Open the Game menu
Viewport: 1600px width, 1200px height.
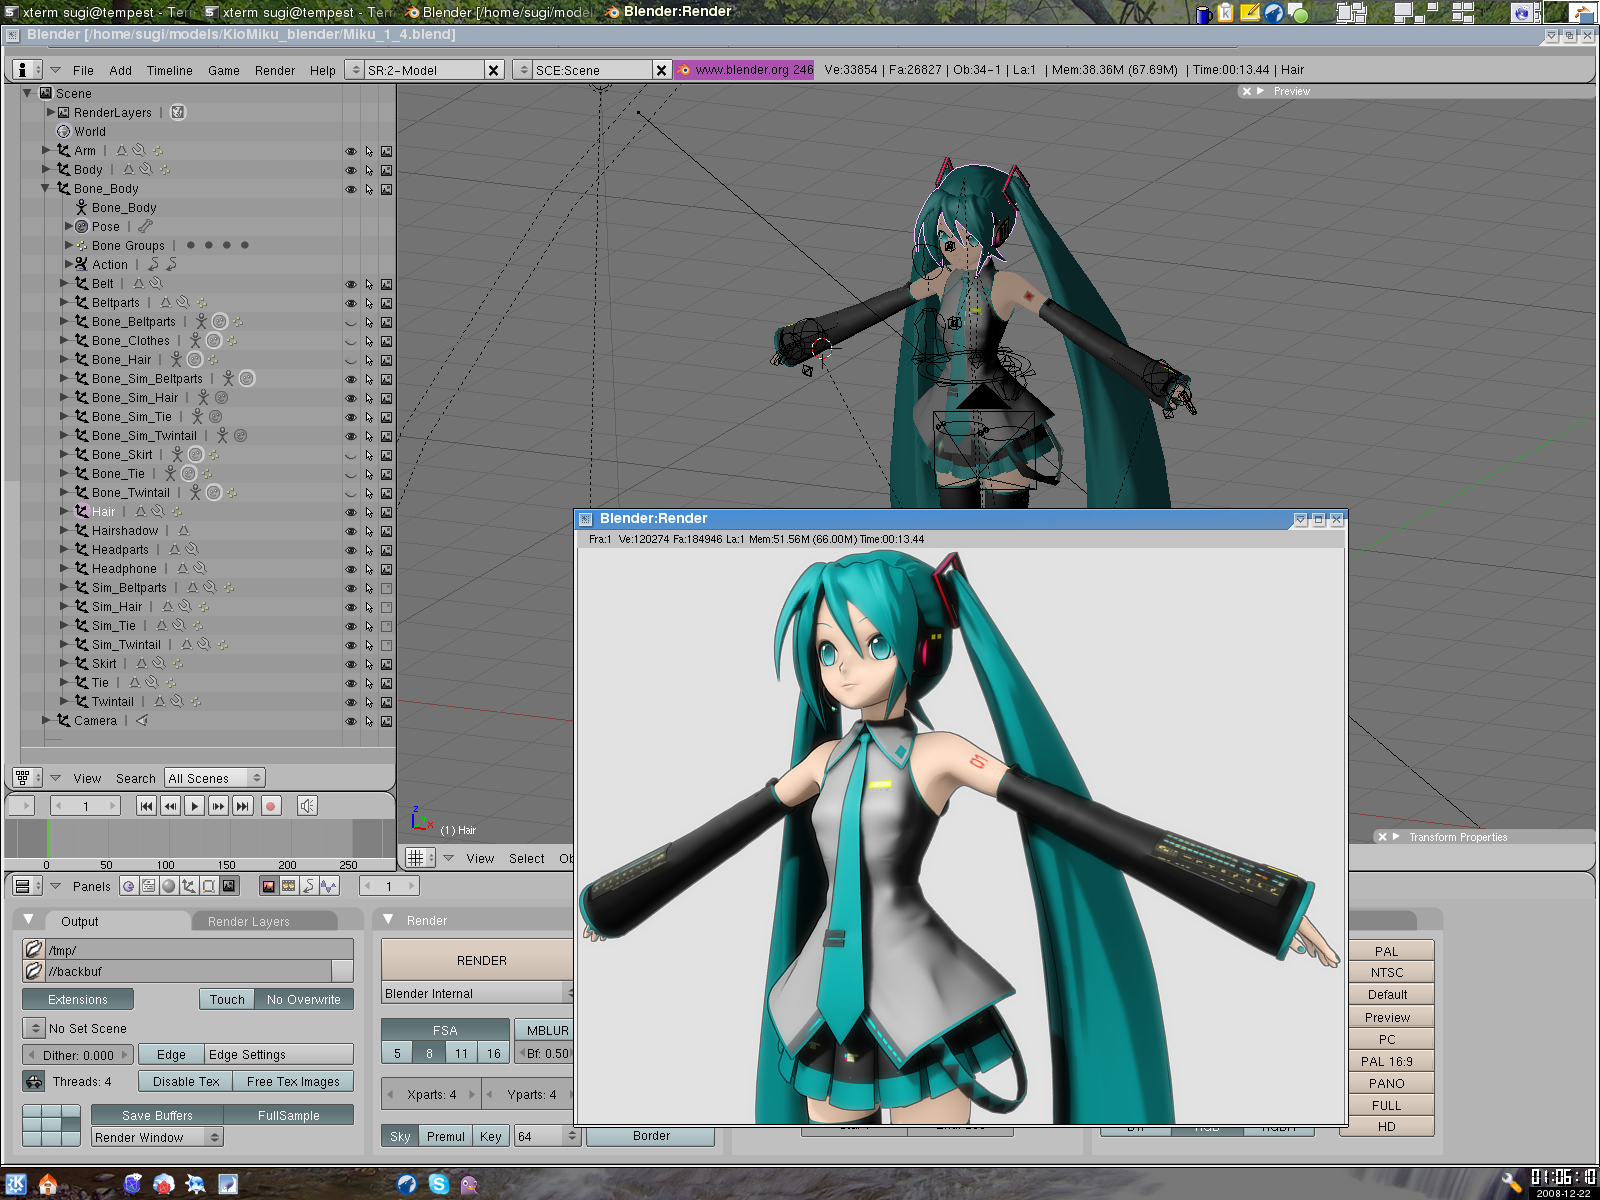click(x=223, y=70)
